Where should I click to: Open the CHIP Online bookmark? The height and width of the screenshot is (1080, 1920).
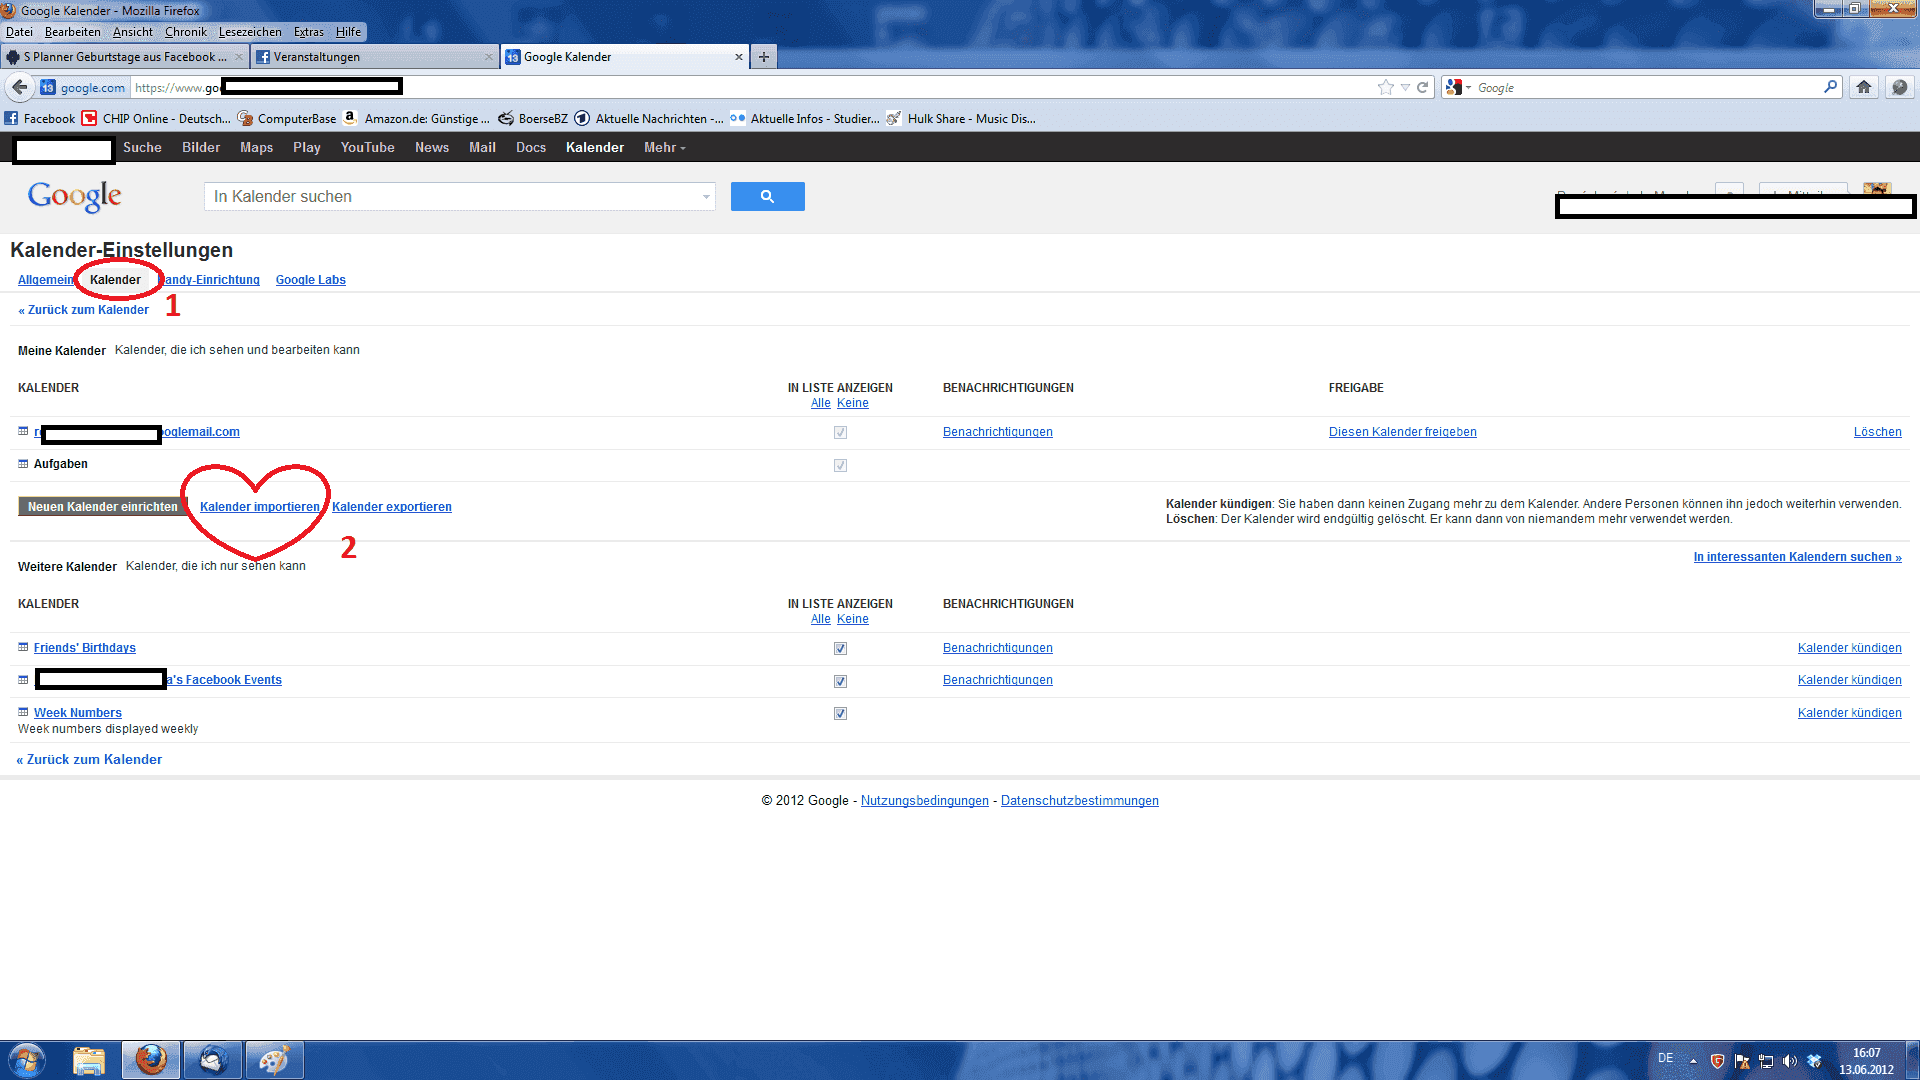pos(156,118)
